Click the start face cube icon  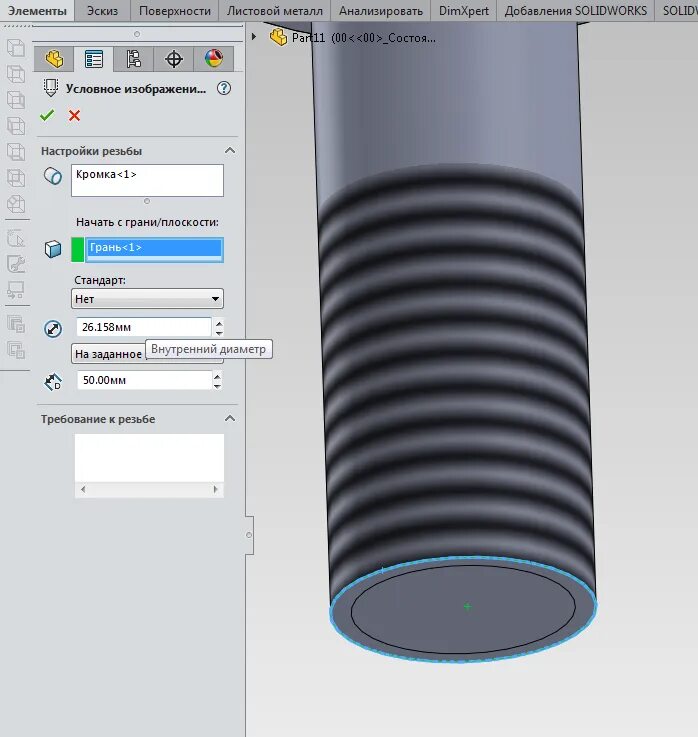(x=53, y=249)
